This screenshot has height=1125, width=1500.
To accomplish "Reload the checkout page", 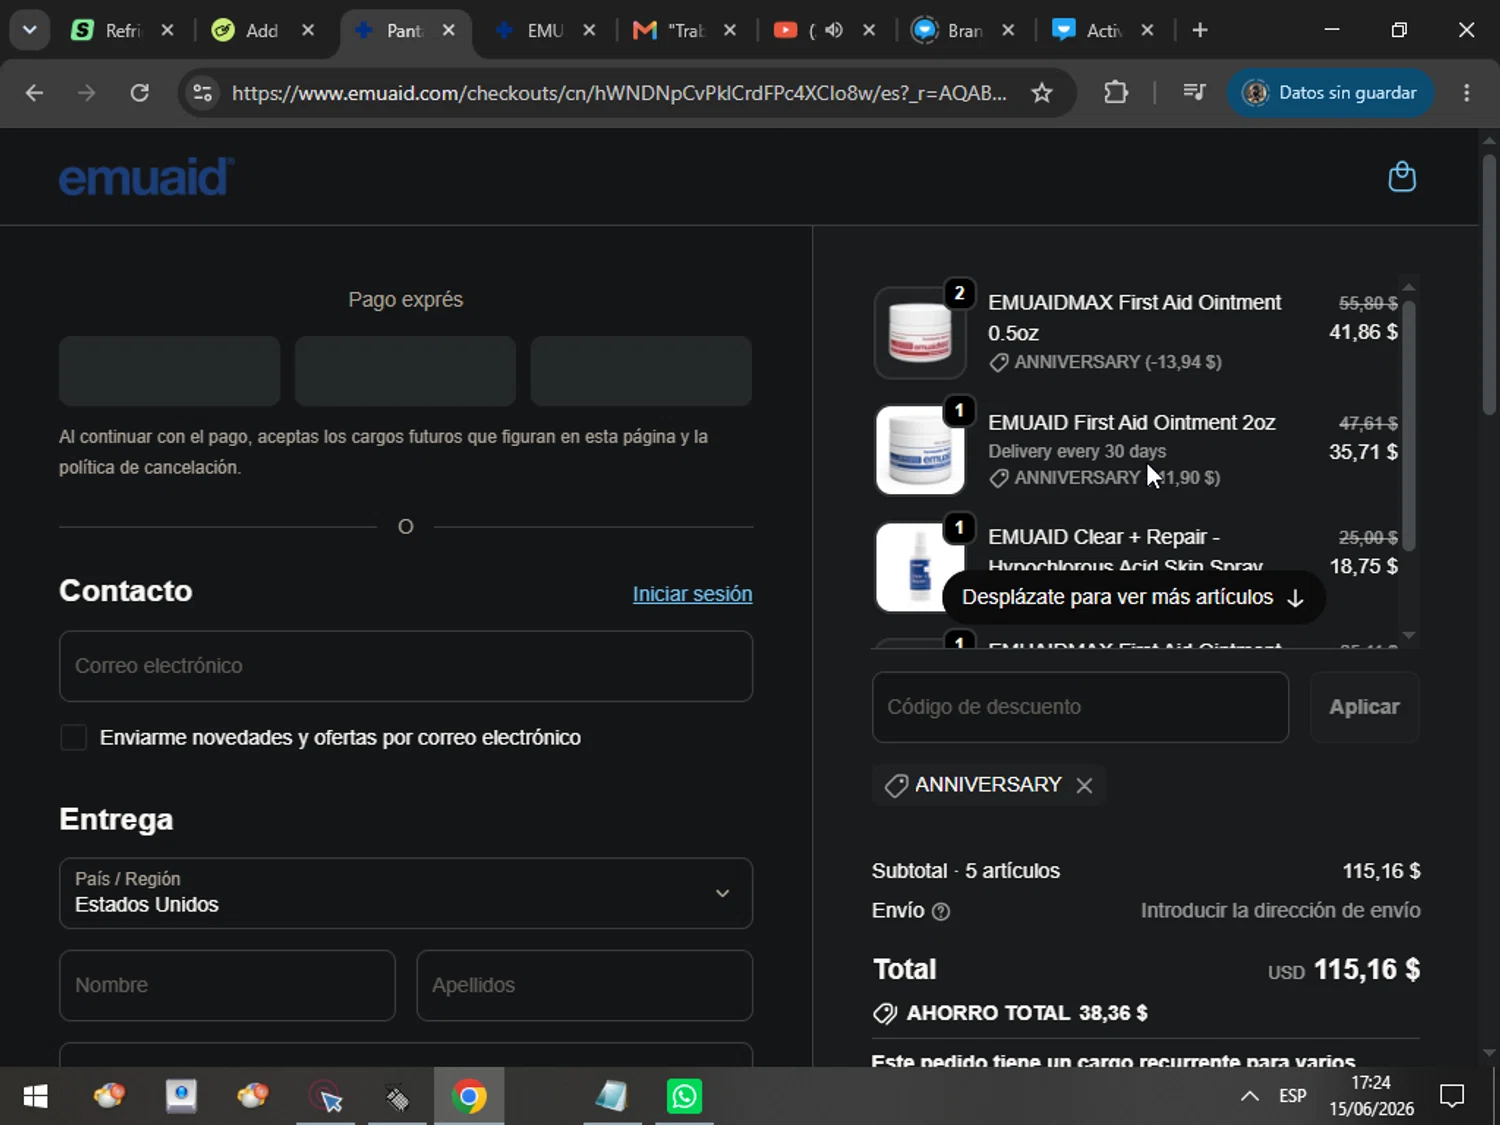I will click(140, 93).
